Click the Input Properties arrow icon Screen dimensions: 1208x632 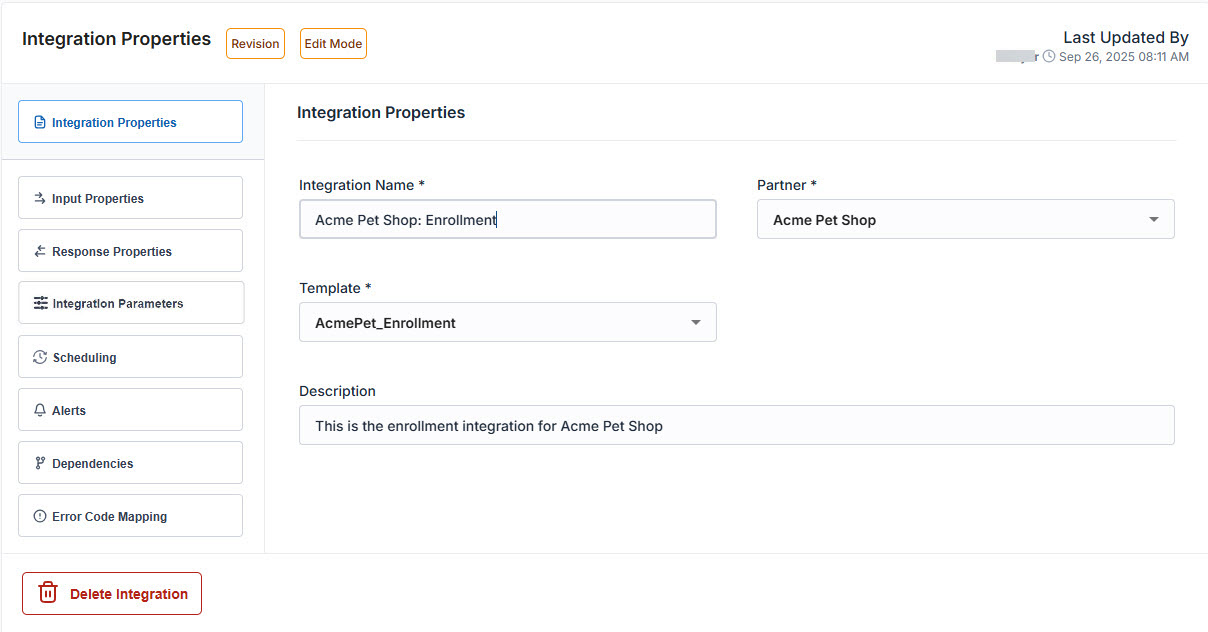click(x=40, y=198)
